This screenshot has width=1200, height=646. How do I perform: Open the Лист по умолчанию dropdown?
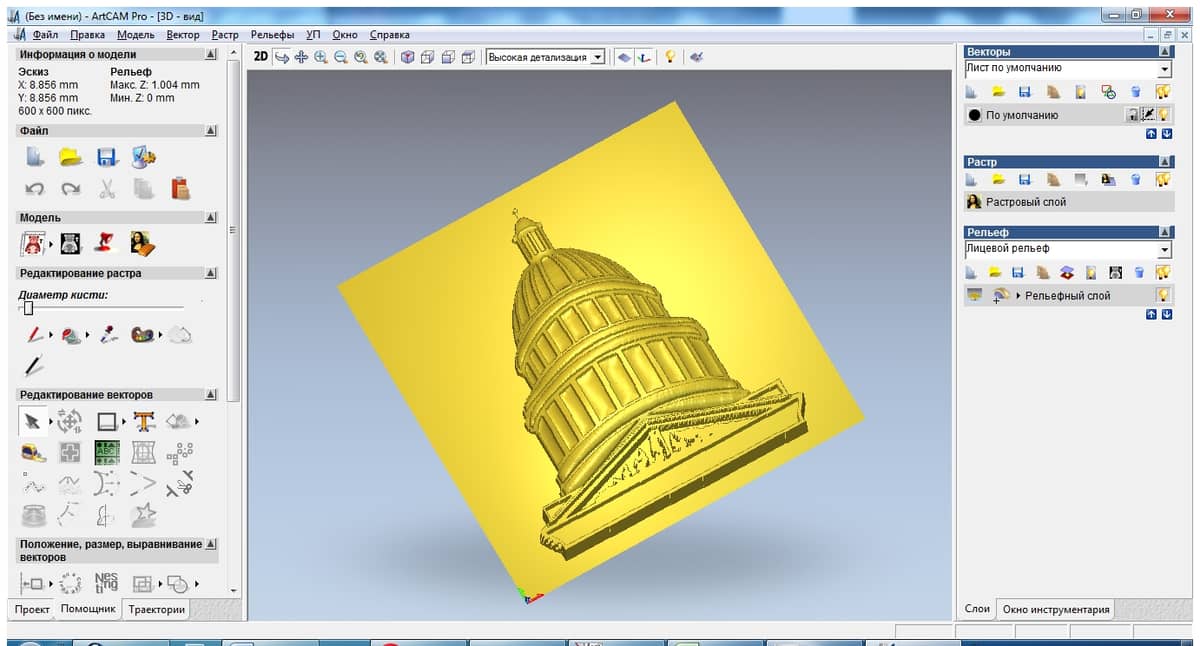(x=1164, y=70)
